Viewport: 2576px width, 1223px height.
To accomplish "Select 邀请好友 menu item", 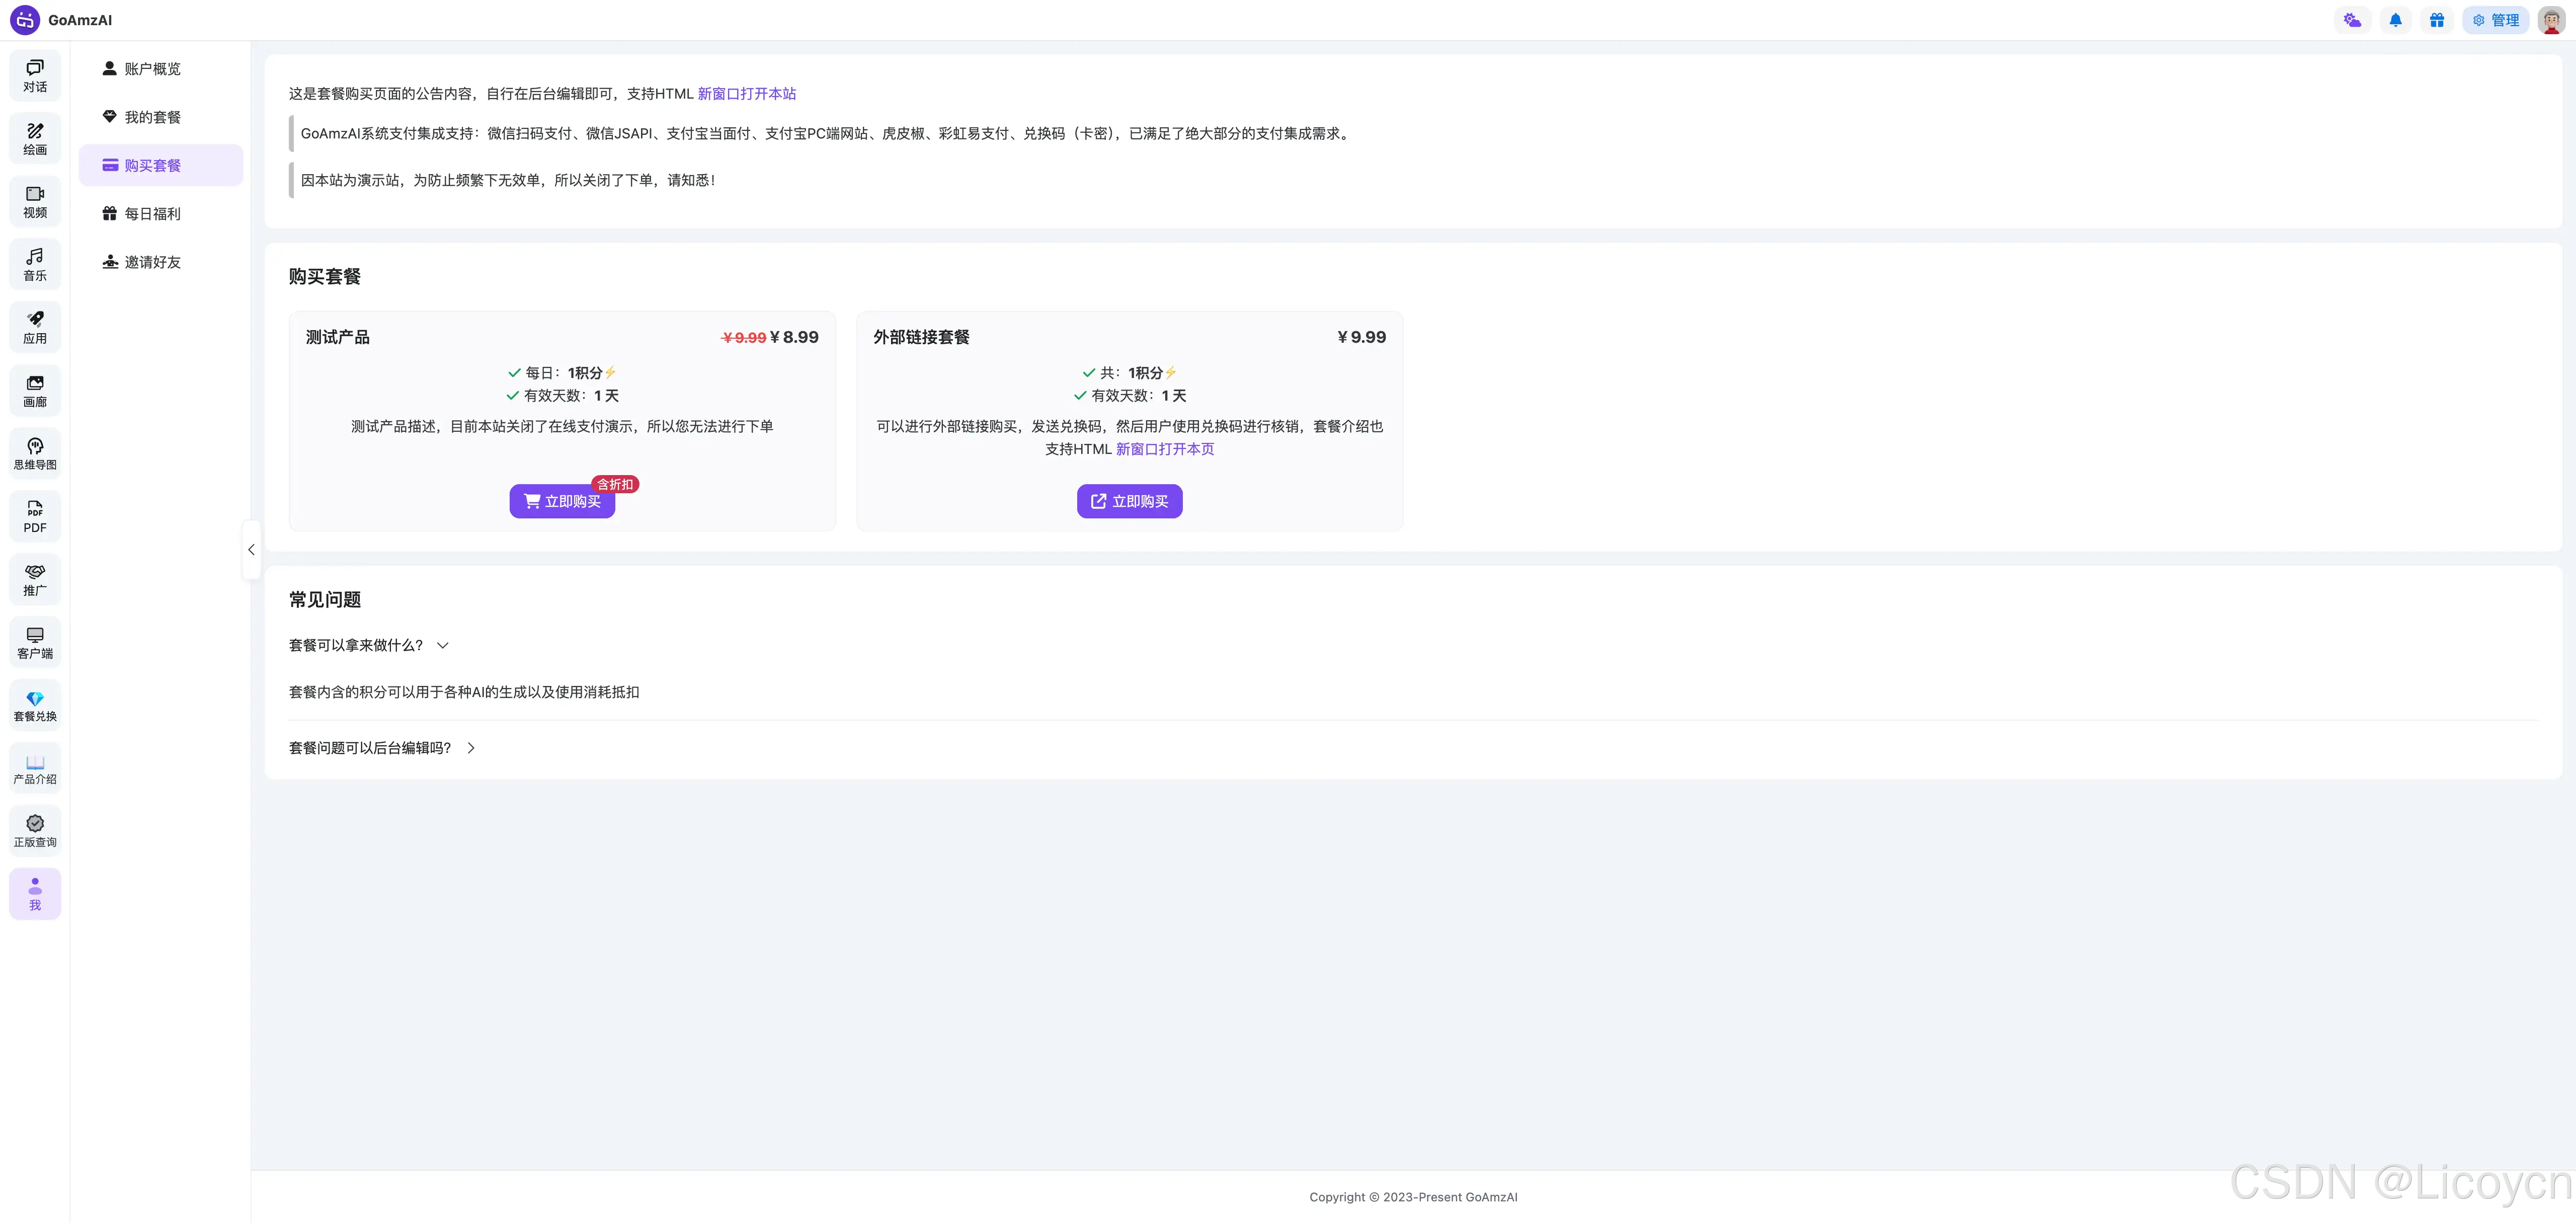I will (x=152, y=262).
